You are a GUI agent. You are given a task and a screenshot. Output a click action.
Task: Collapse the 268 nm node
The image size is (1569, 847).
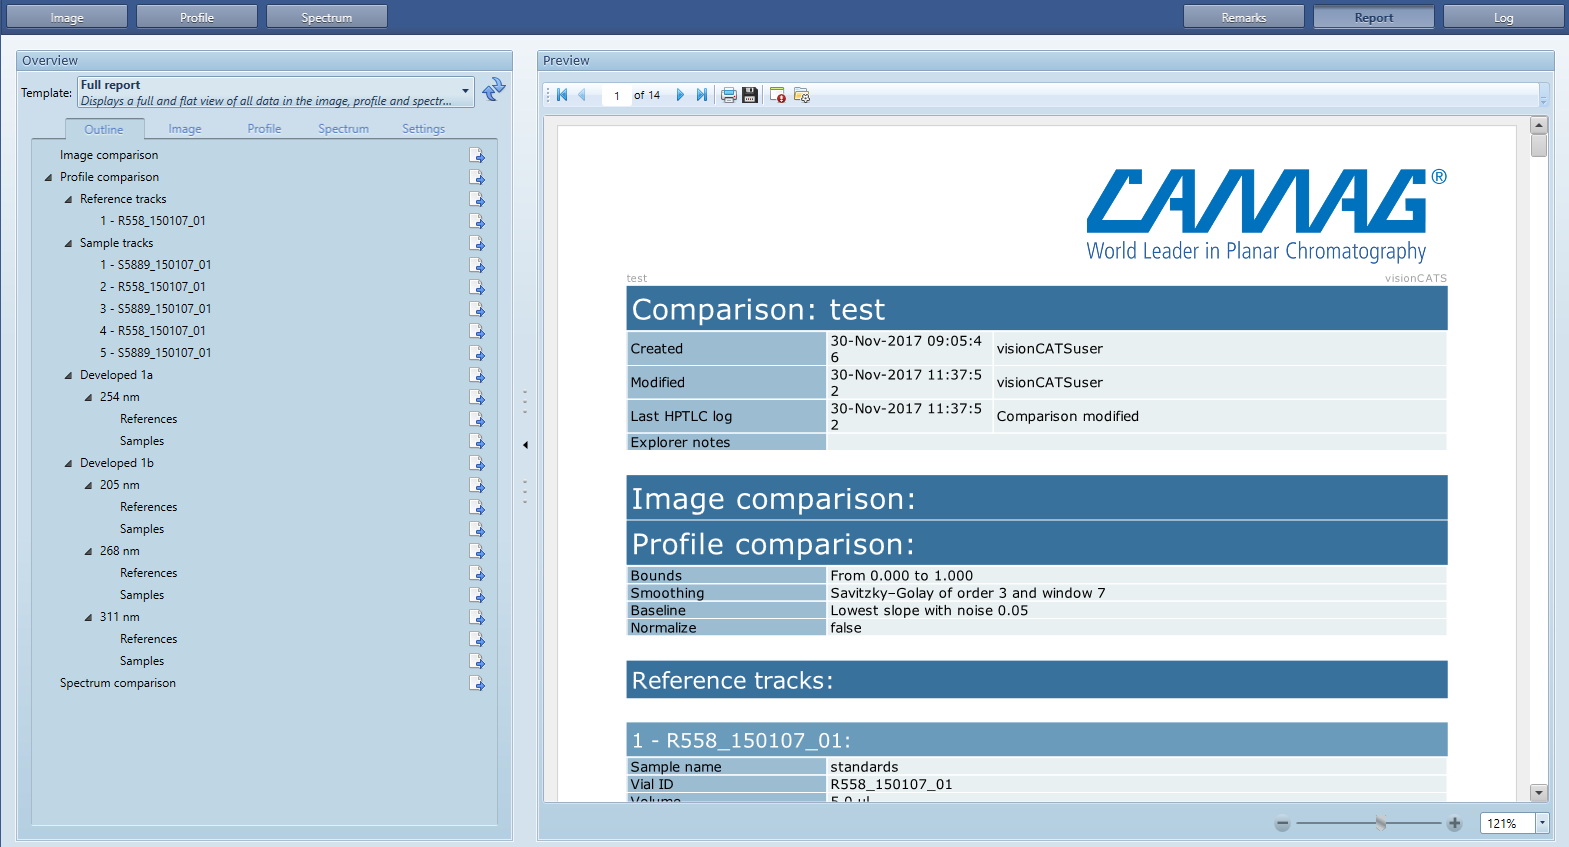88,551
